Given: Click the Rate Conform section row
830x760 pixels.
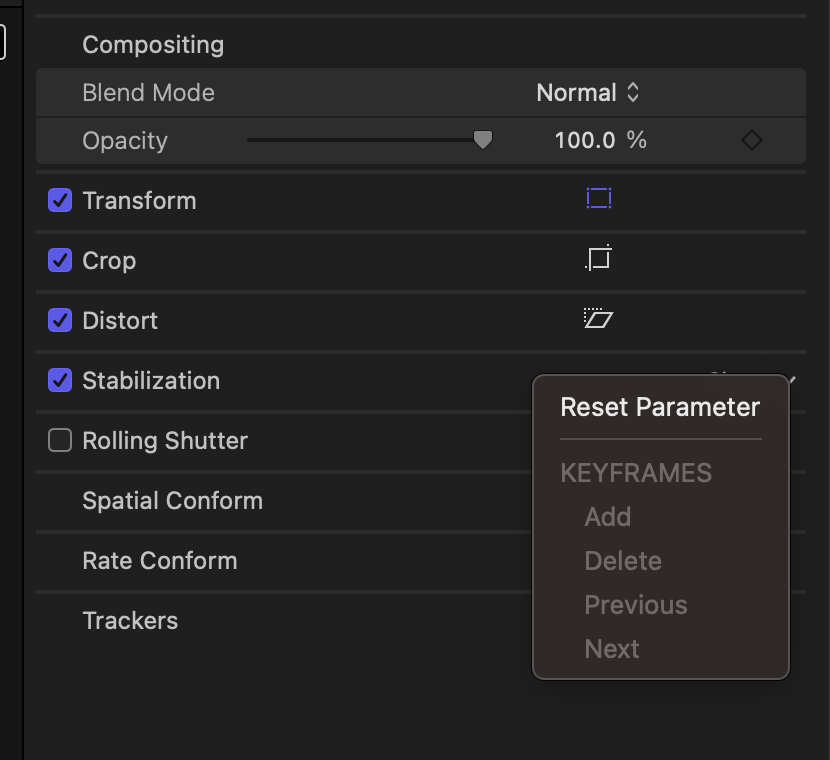Looking at the screenshot, I should click(160, 561).
